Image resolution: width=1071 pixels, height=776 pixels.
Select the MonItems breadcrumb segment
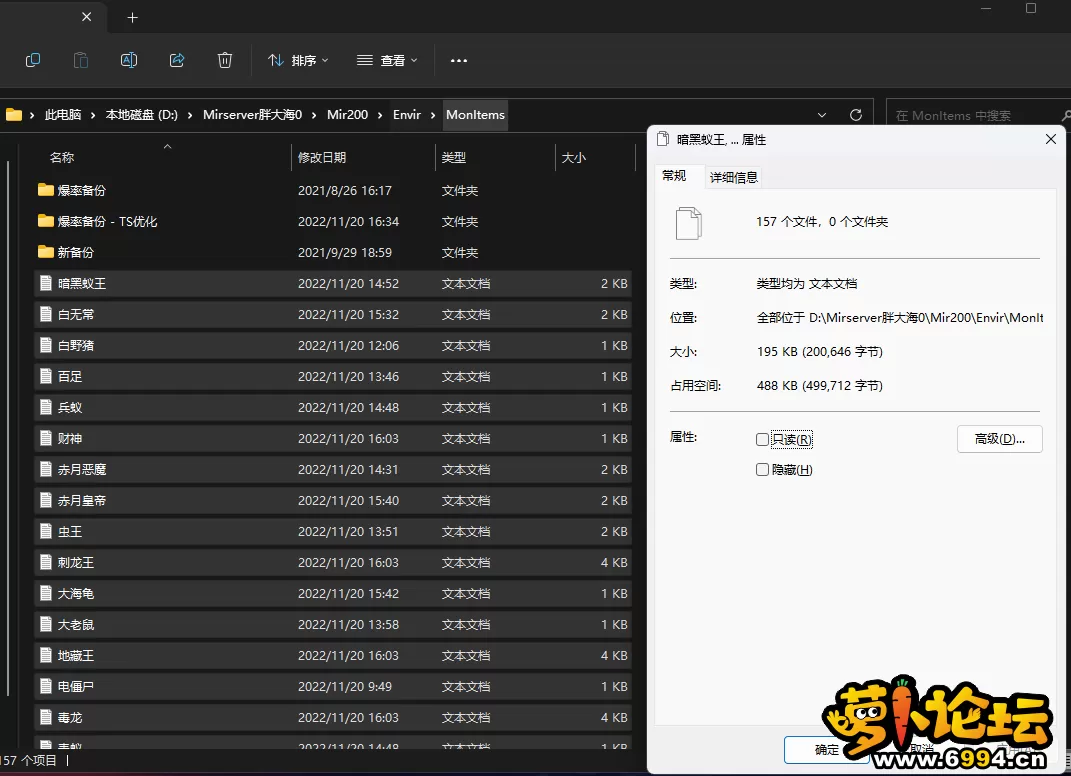[475, 115]
